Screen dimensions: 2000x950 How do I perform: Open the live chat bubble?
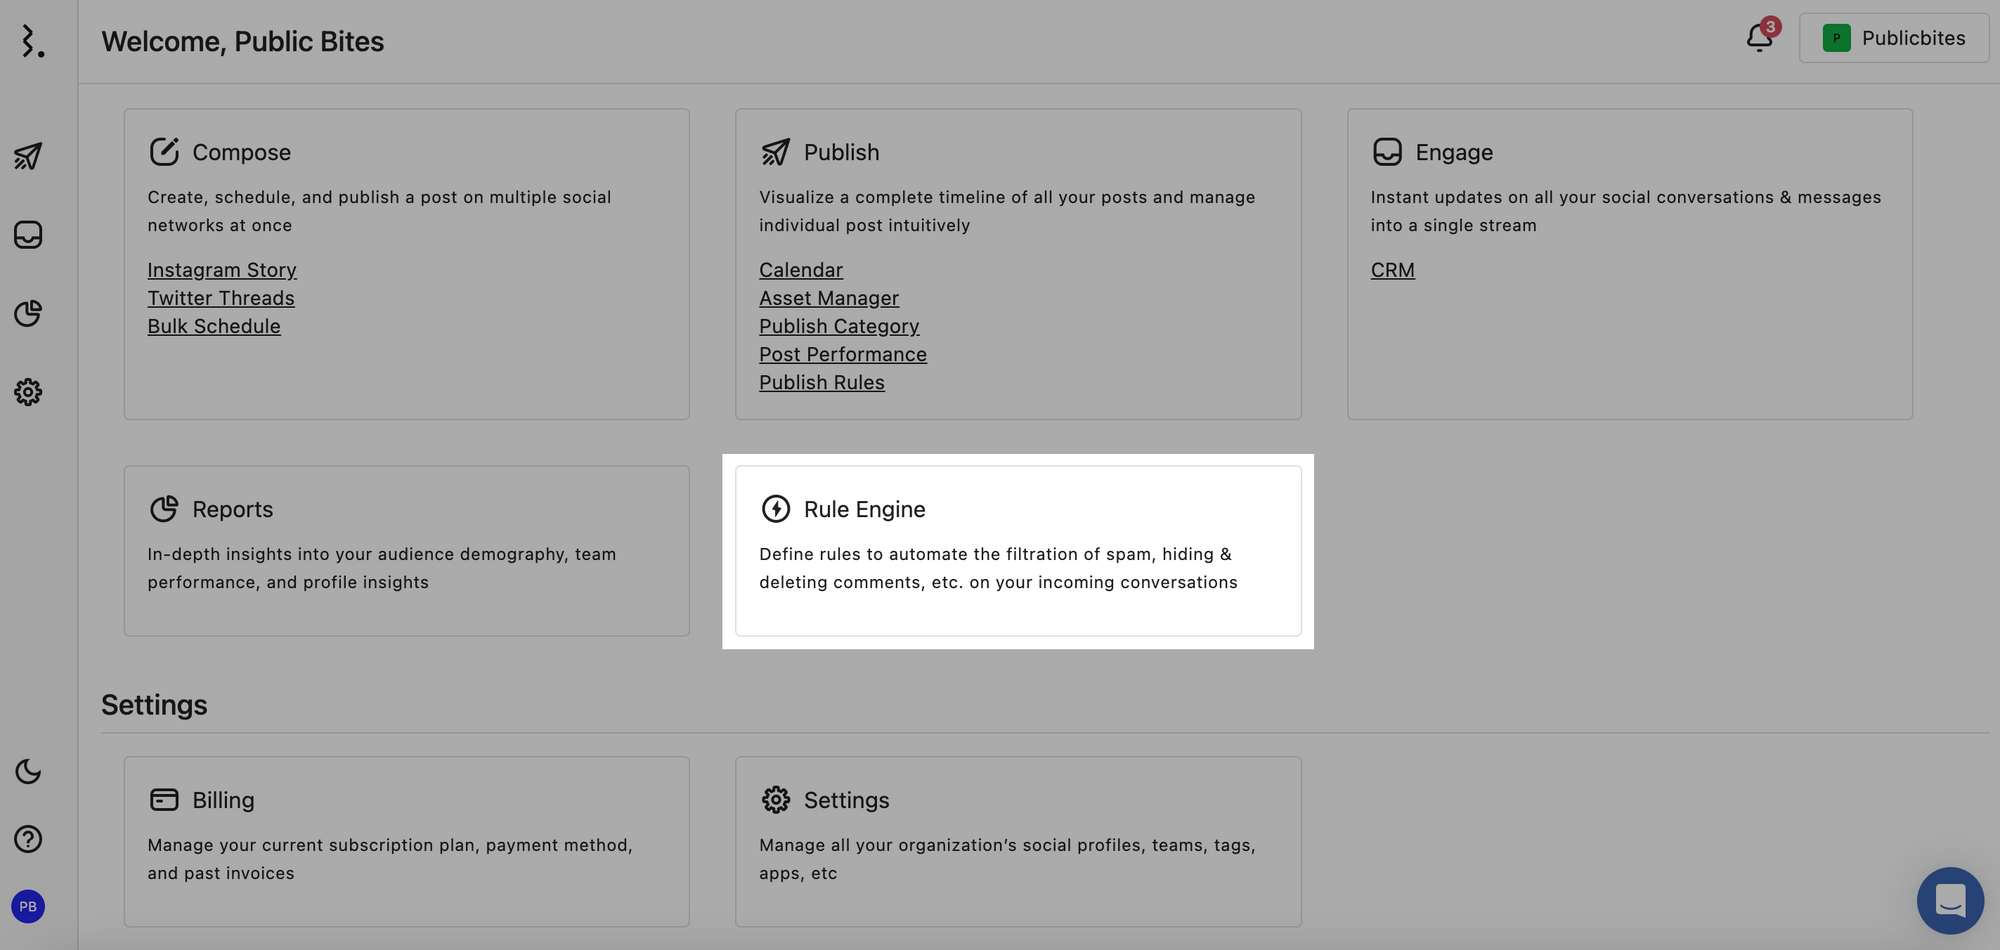(1949, 900)
